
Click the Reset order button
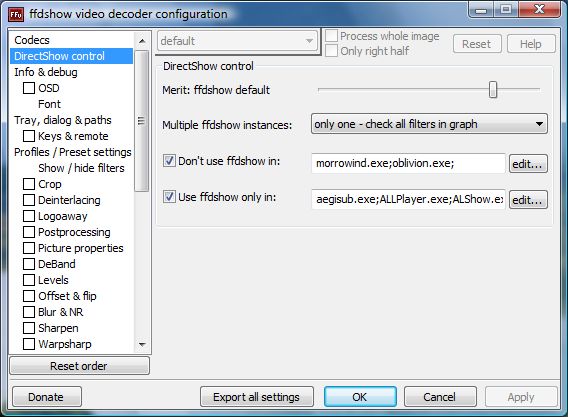[79, 366]
